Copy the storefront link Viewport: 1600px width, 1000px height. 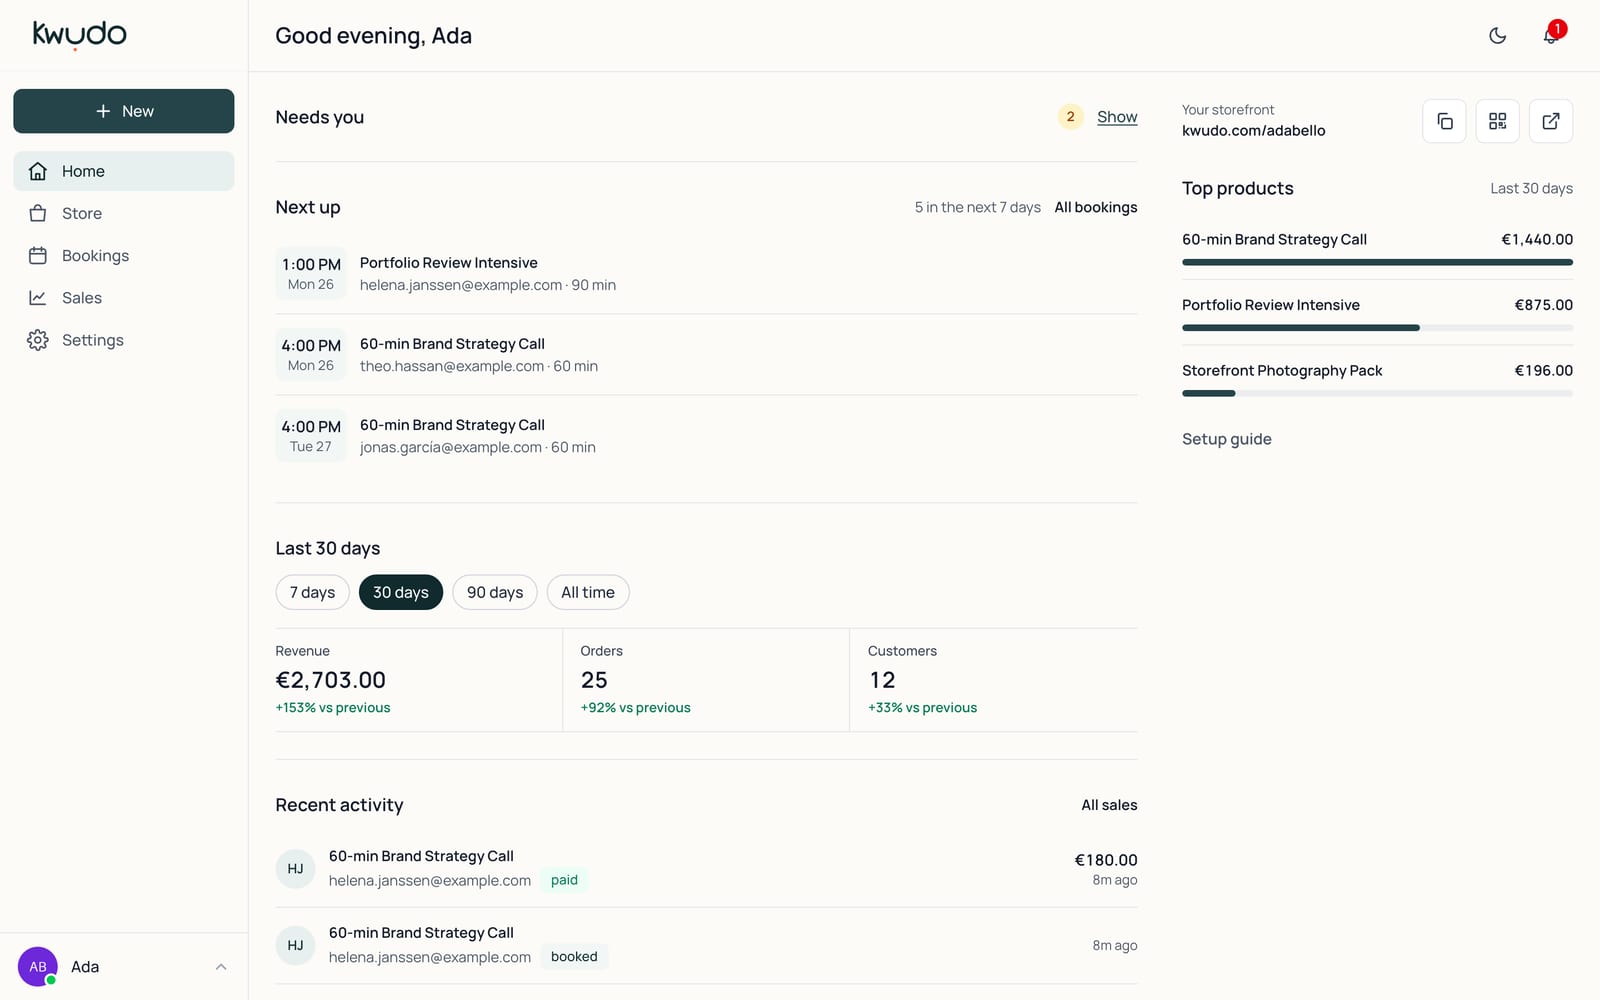point(1444,121)
